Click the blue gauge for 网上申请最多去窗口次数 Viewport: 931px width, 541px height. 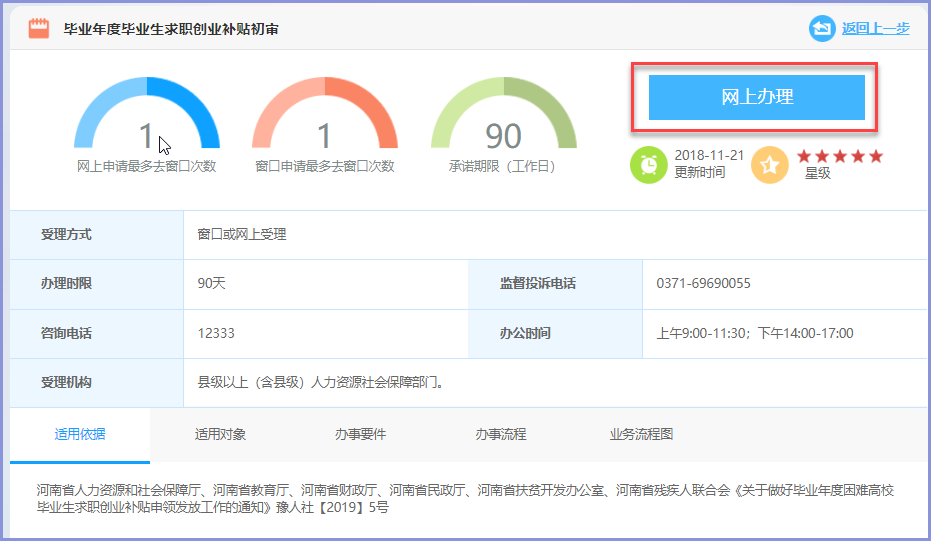coord(147,113)
